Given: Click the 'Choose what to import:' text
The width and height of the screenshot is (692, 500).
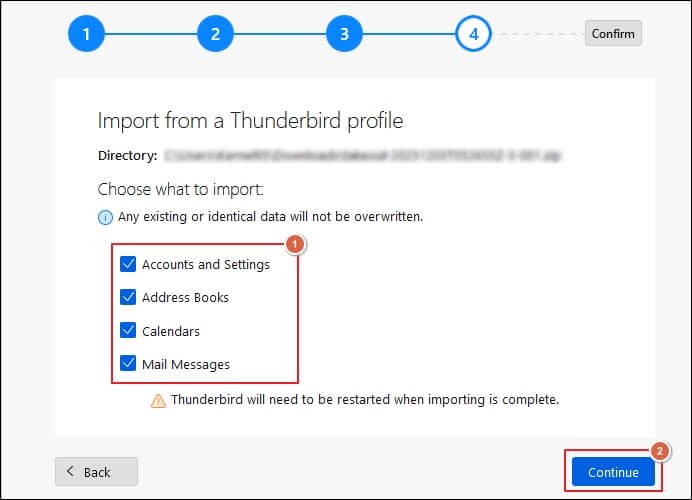Looking at the screenshot, I should click(181, 190).
